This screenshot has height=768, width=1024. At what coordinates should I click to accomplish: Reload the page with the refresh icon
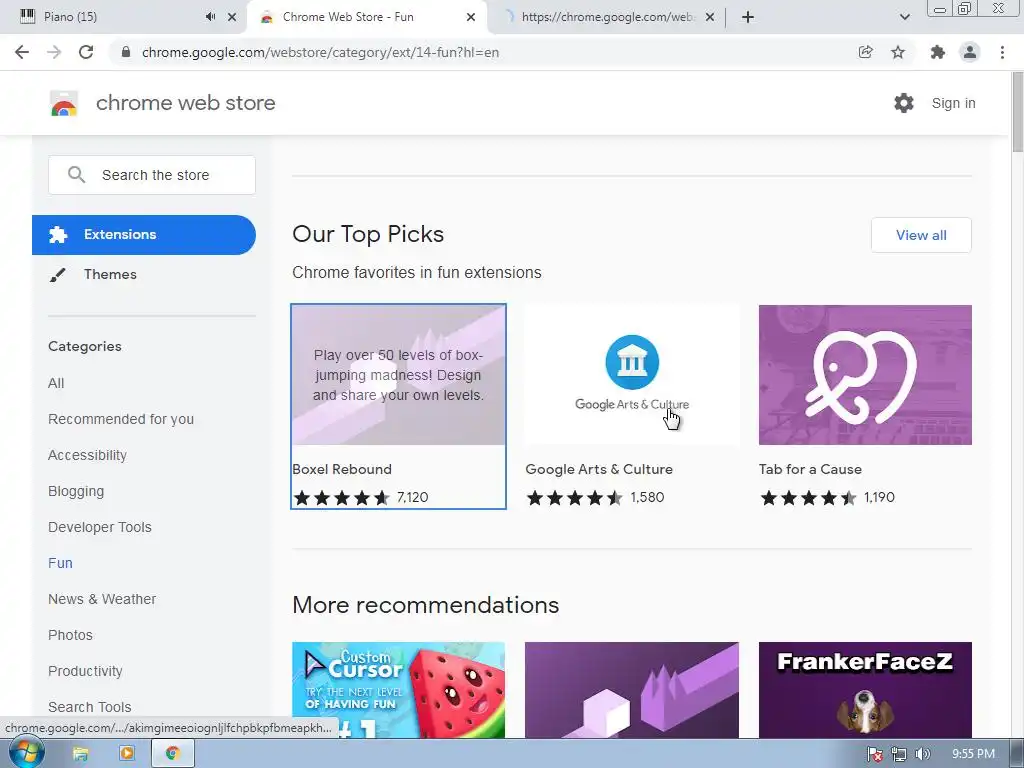pyautogui.click(x=86, y=52)
